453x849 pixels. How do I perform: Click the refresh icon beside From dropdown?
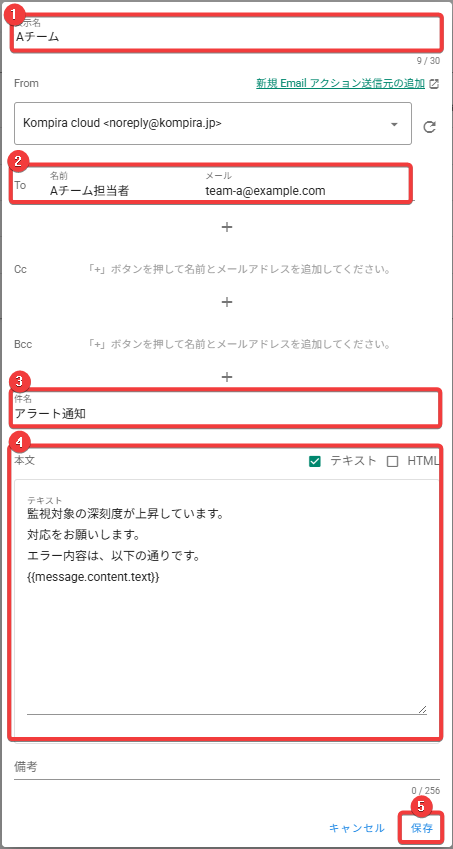coord(430,127)
